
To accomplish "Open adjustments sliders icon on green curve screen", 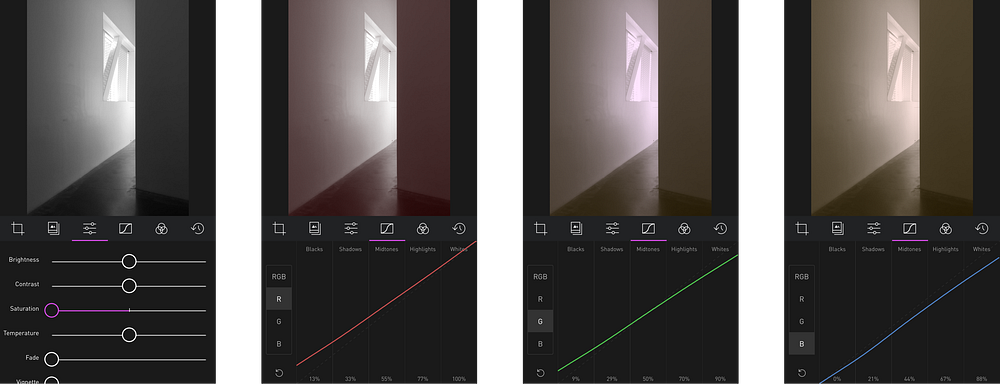I will tap(612, 228).
